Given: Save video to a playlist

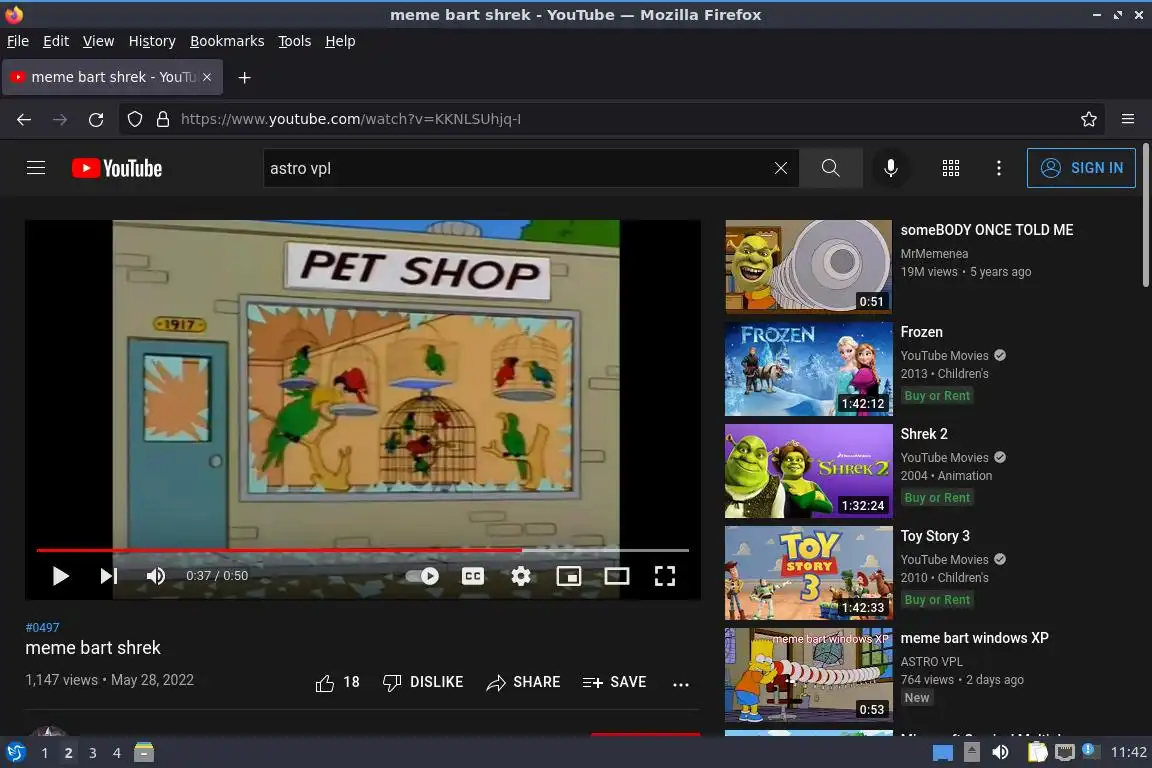Looking at the screenshot, I should click(614, 683).
